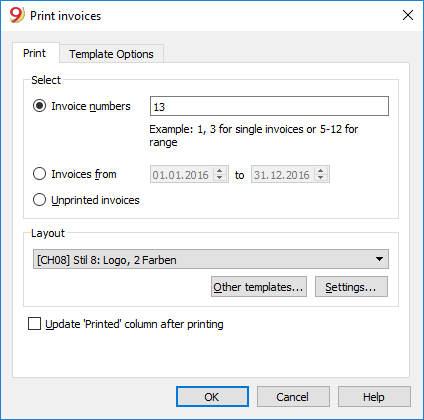Image resolution: width=424 pixels, height=420 pixels.
Task: Select the Invoice numbers radio button
Action: coord(39,106)
